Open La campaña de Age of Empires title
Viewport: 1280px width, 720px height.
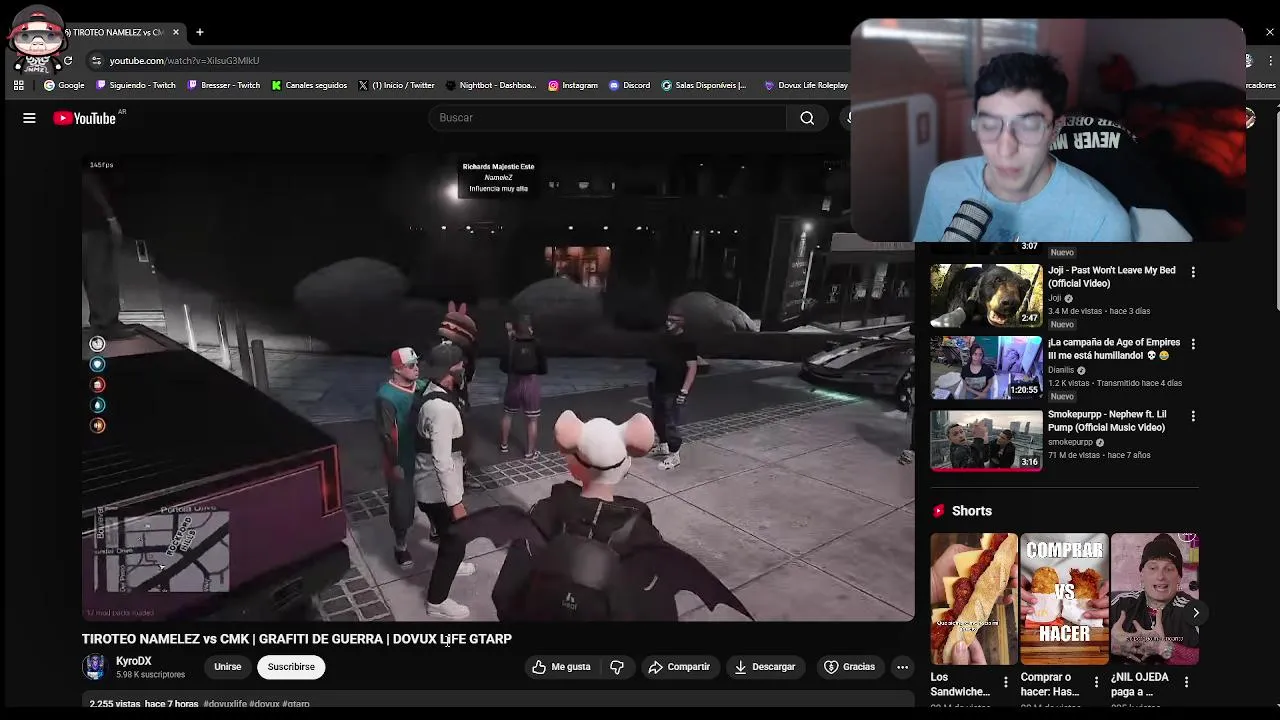tap(1114, 349)
